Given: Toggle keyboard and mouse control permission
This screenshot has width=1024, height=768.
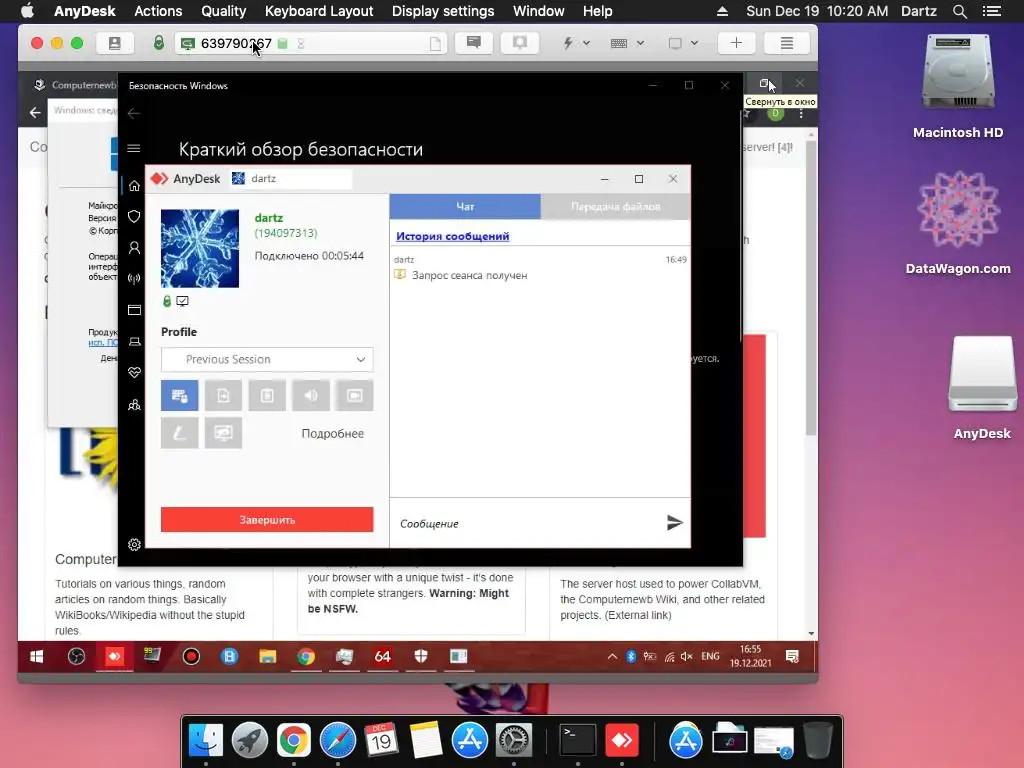Looking at the screenshot, I should coord(180,395).
